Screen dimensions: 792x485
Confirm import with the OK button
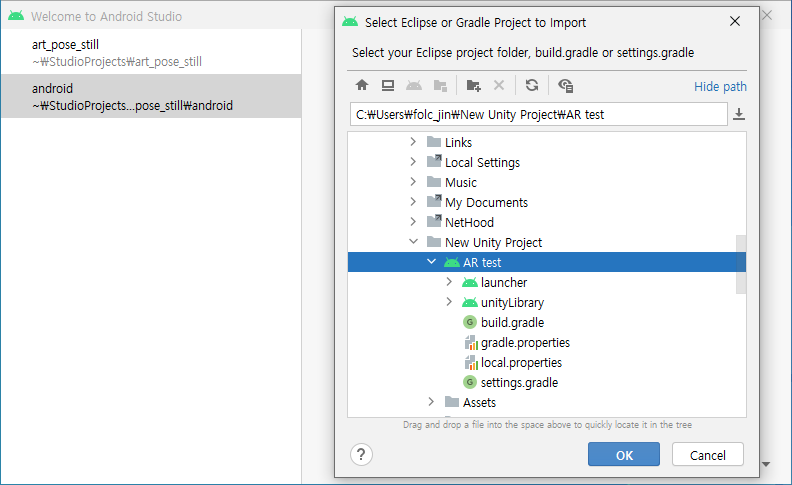tap(624, 455)
